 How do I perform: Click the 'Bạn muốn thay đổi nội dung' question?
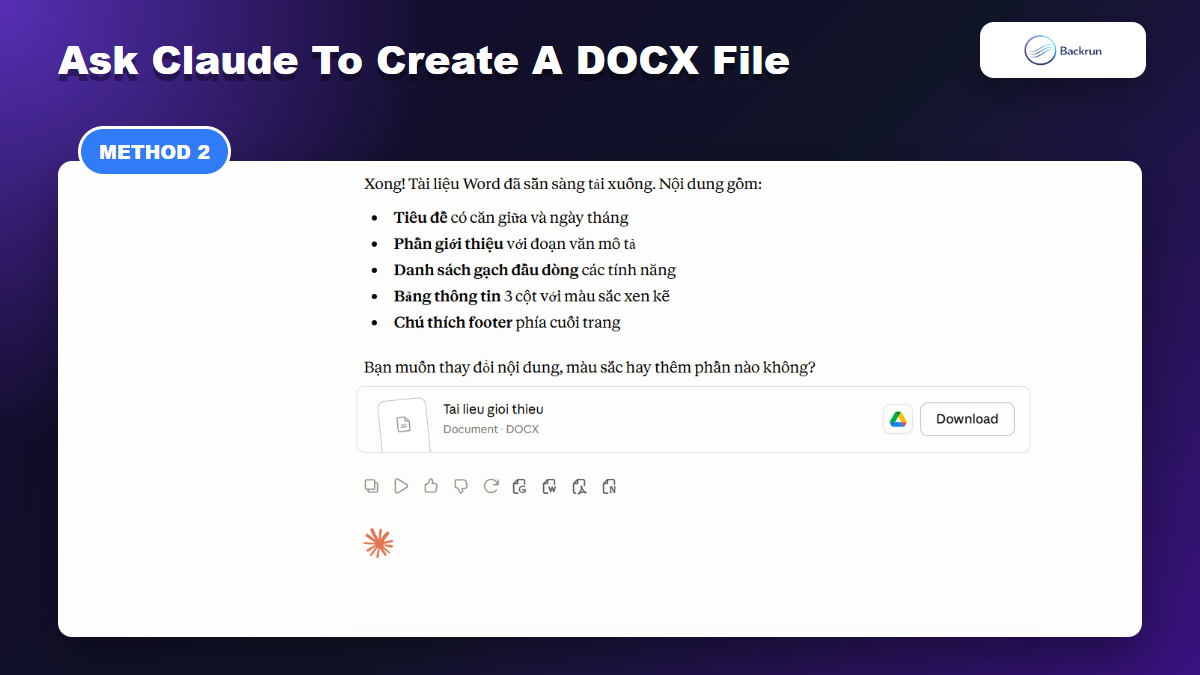(590, 367)
